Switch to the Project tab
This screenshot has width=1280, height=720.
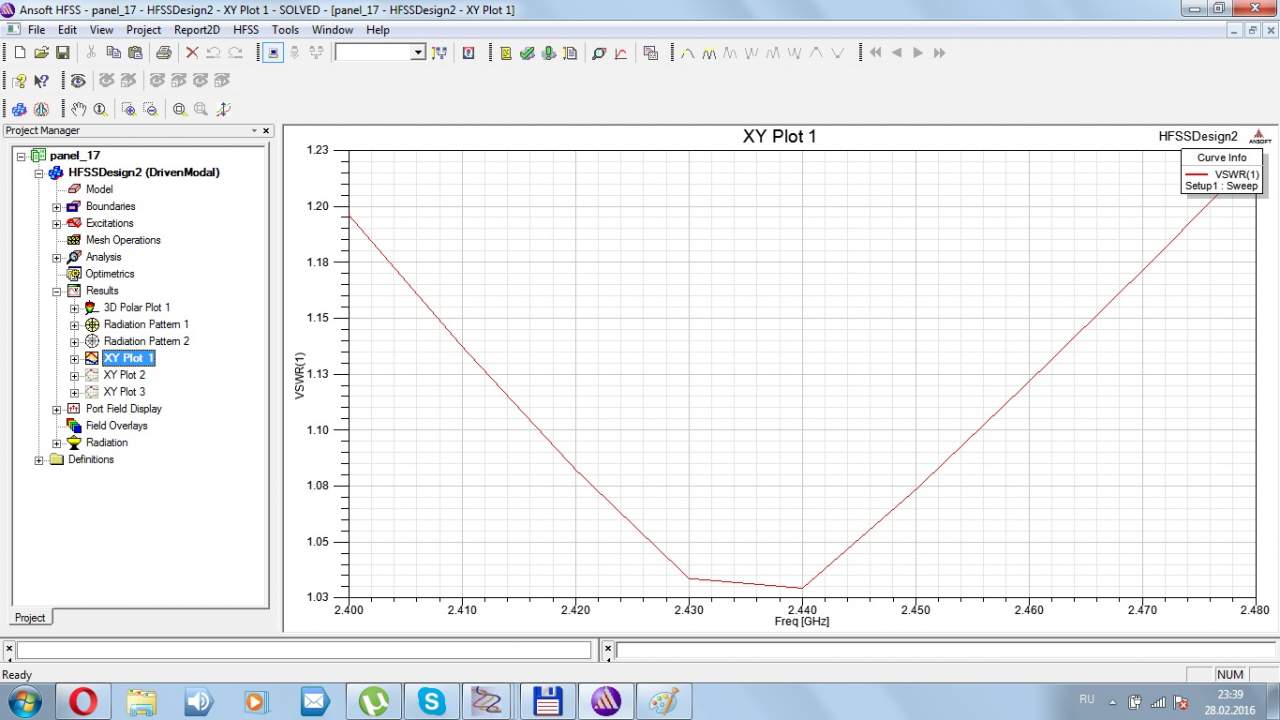click(x=30, y=617)
